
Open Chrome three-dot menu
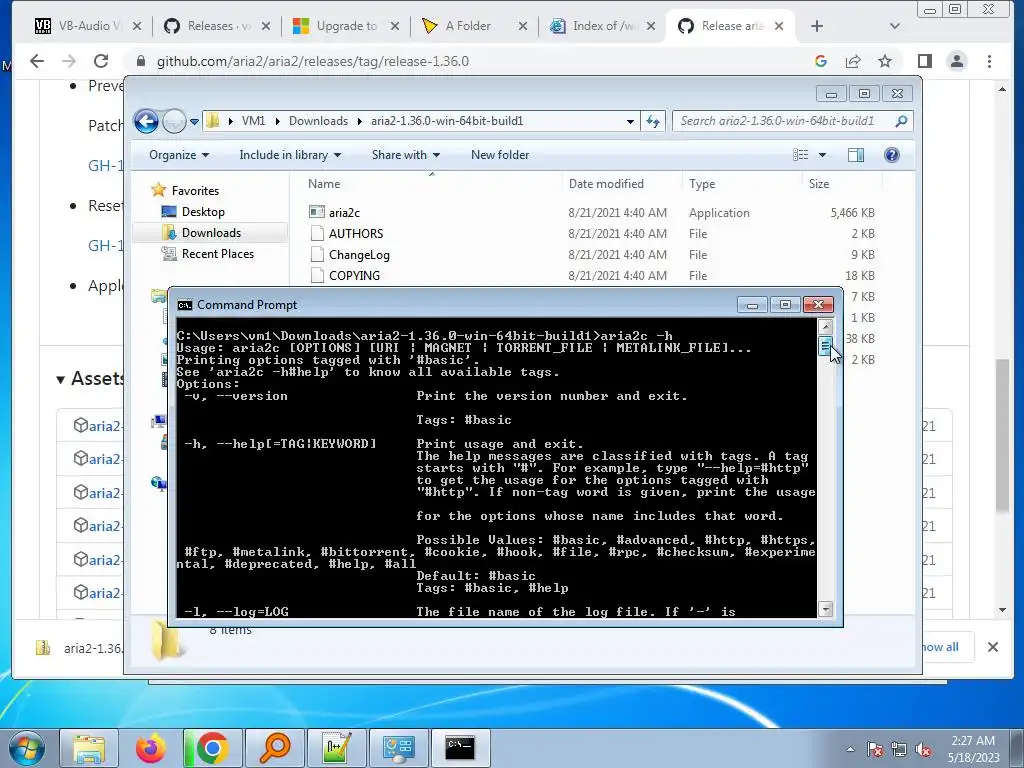[x=989, y=61]
